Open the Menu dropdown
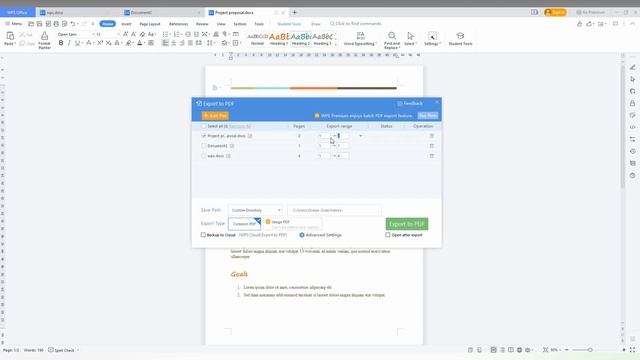The image size is (640, 360). pyautogui.click(x=14, y=24)
